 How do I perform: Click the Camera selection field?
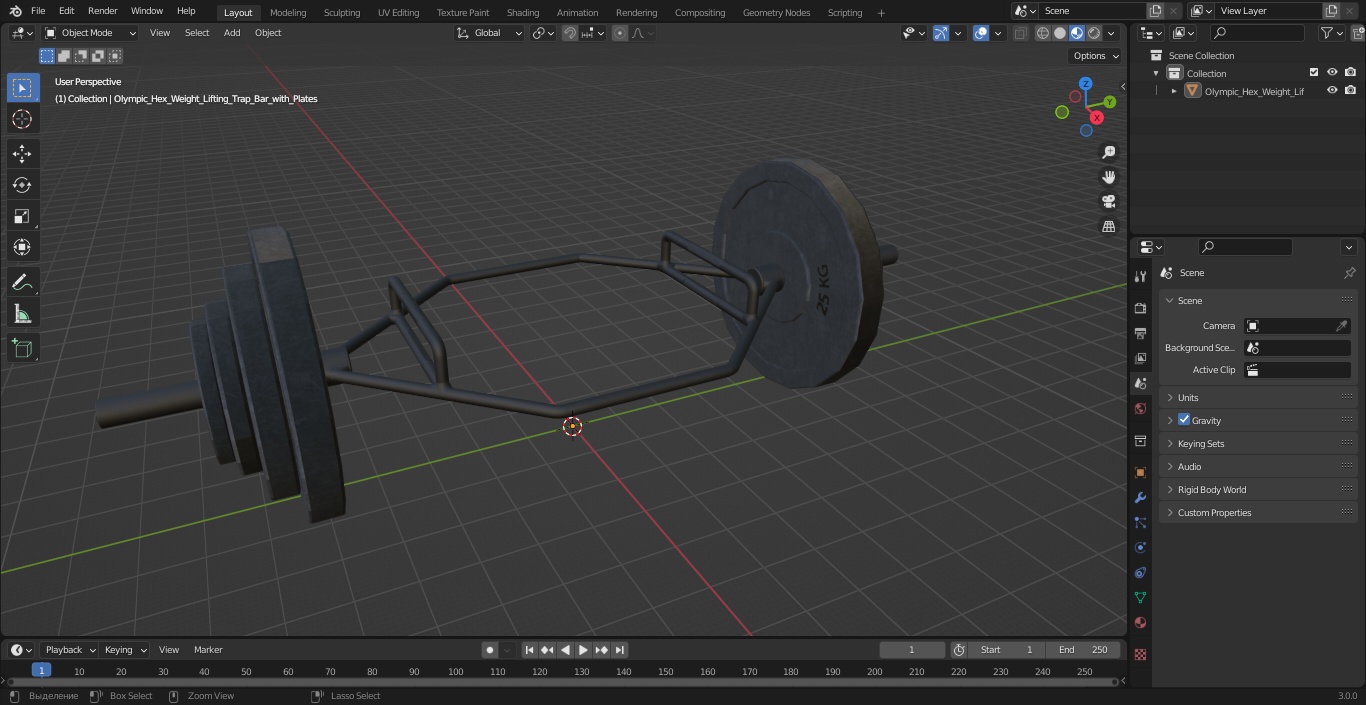point(1297,326)
